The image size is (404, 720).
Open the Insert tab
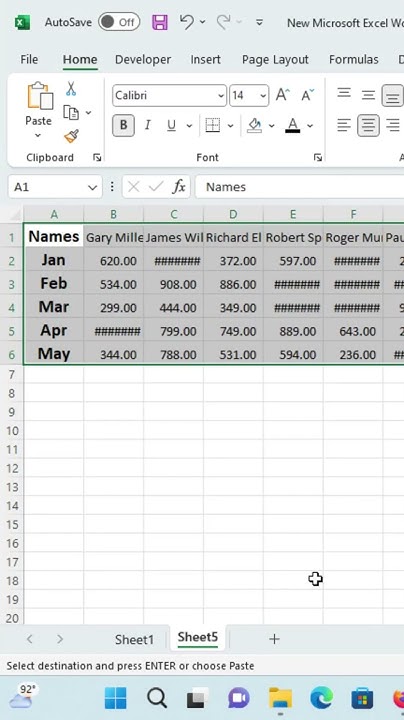click(x=205, y=59)
